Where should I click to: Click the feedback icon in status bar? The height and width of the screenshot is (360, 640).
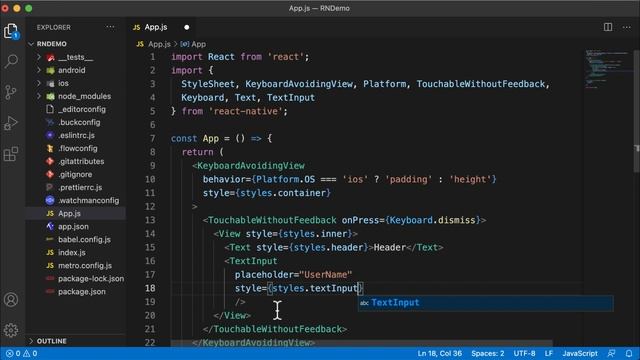pos(611,353)
